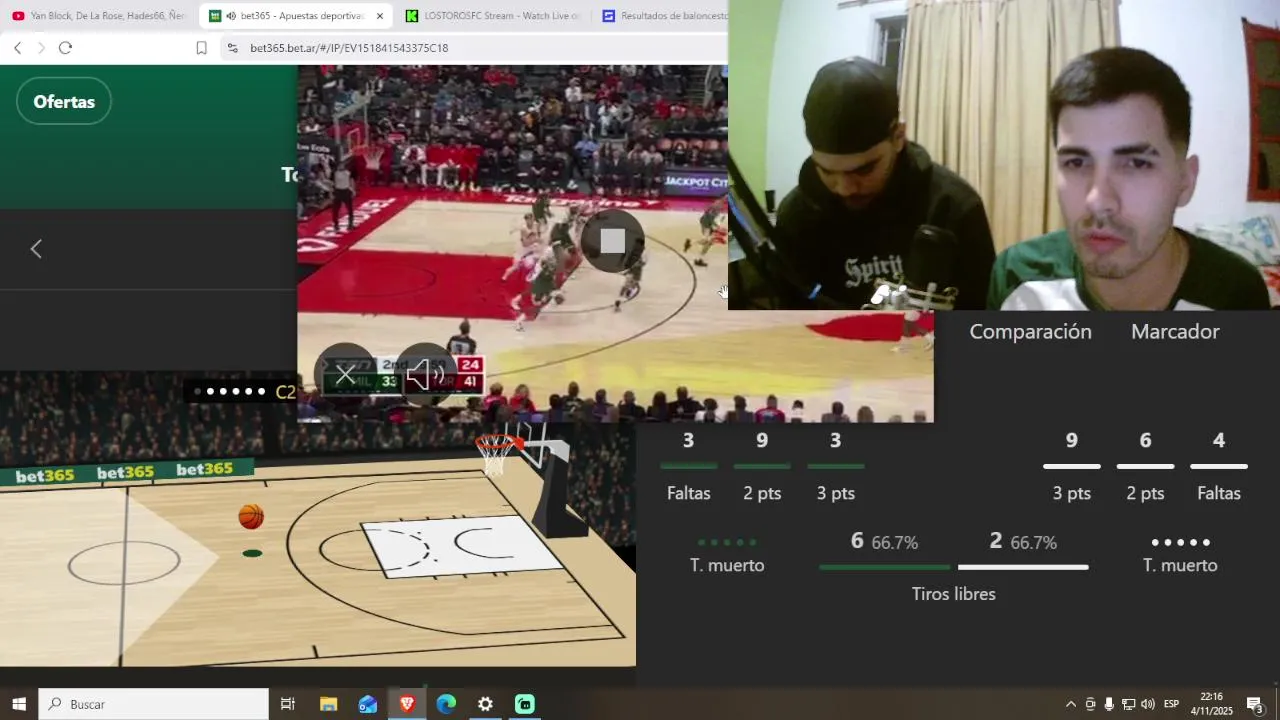Close the live video overlay
Screen dimensions: 1280x720
(x=346, y=375)
